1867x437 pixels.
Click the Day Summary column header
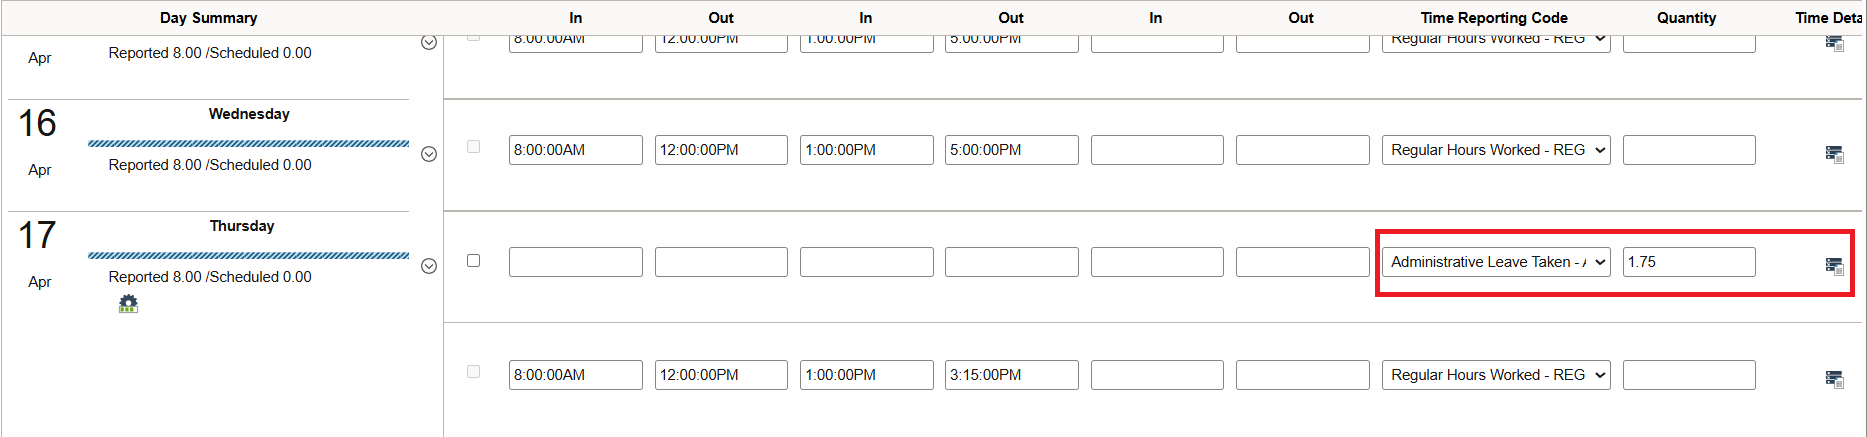pyautogui.click(x=209, y=18)
